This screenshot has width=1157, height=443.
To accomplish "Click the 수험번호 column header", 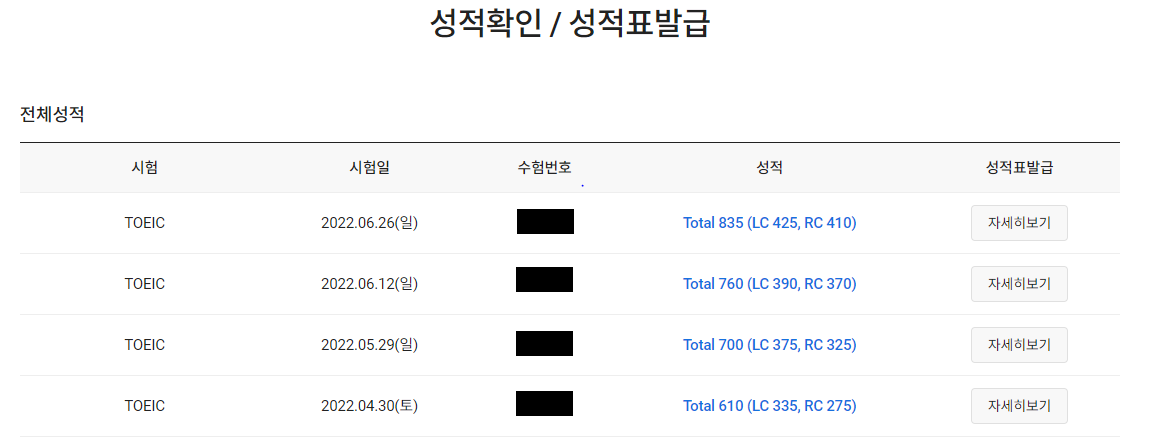I will pyautogui.click(x=545, y=168).
